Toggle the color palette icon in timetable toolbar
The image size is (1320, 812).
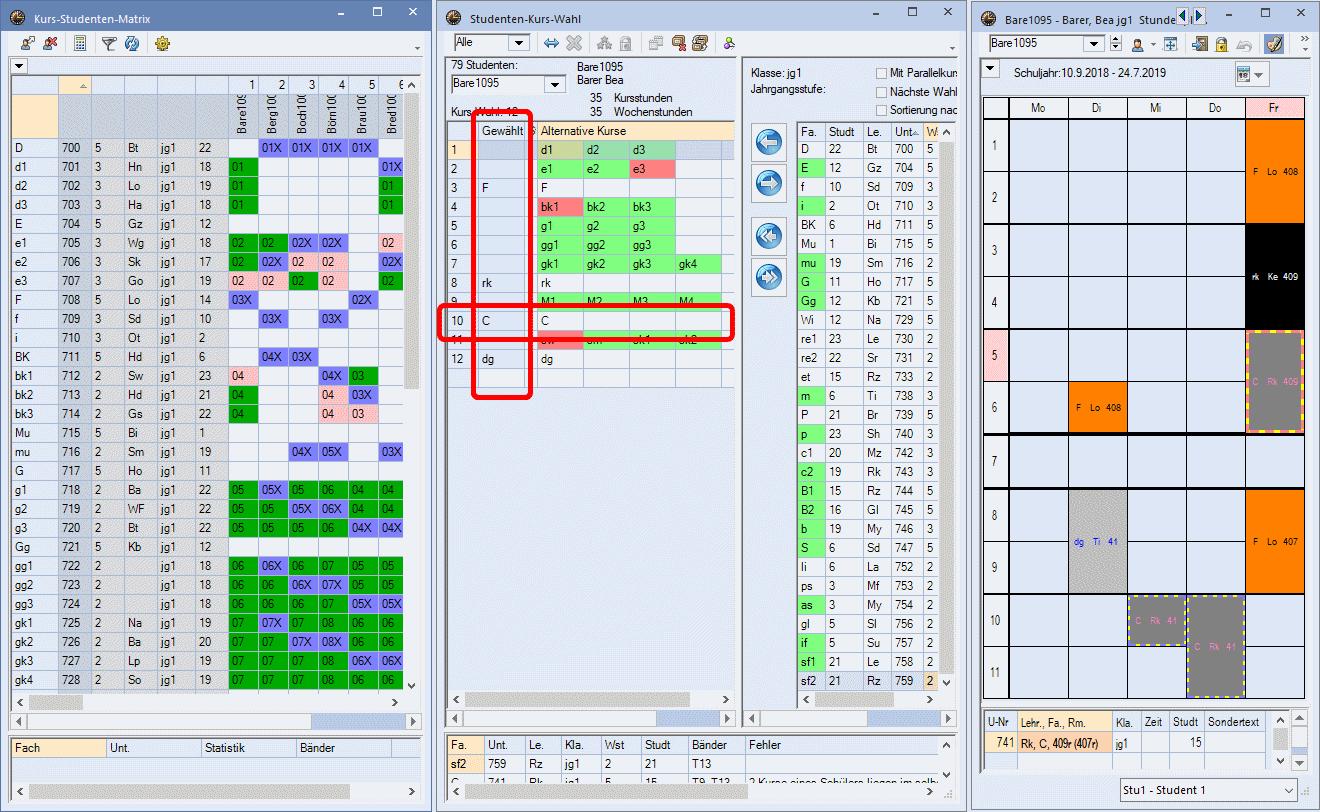pyautogui.click(x=1273, y=44)
